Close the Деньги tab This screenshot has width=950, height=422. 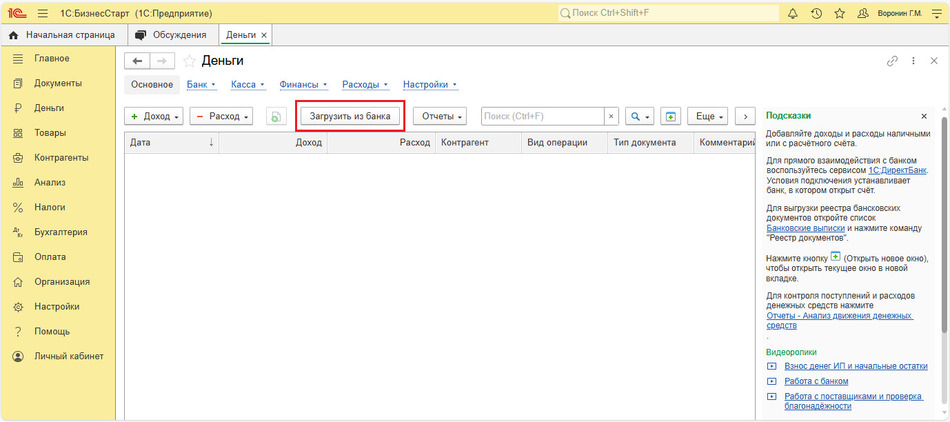click(x=264, y=35)
